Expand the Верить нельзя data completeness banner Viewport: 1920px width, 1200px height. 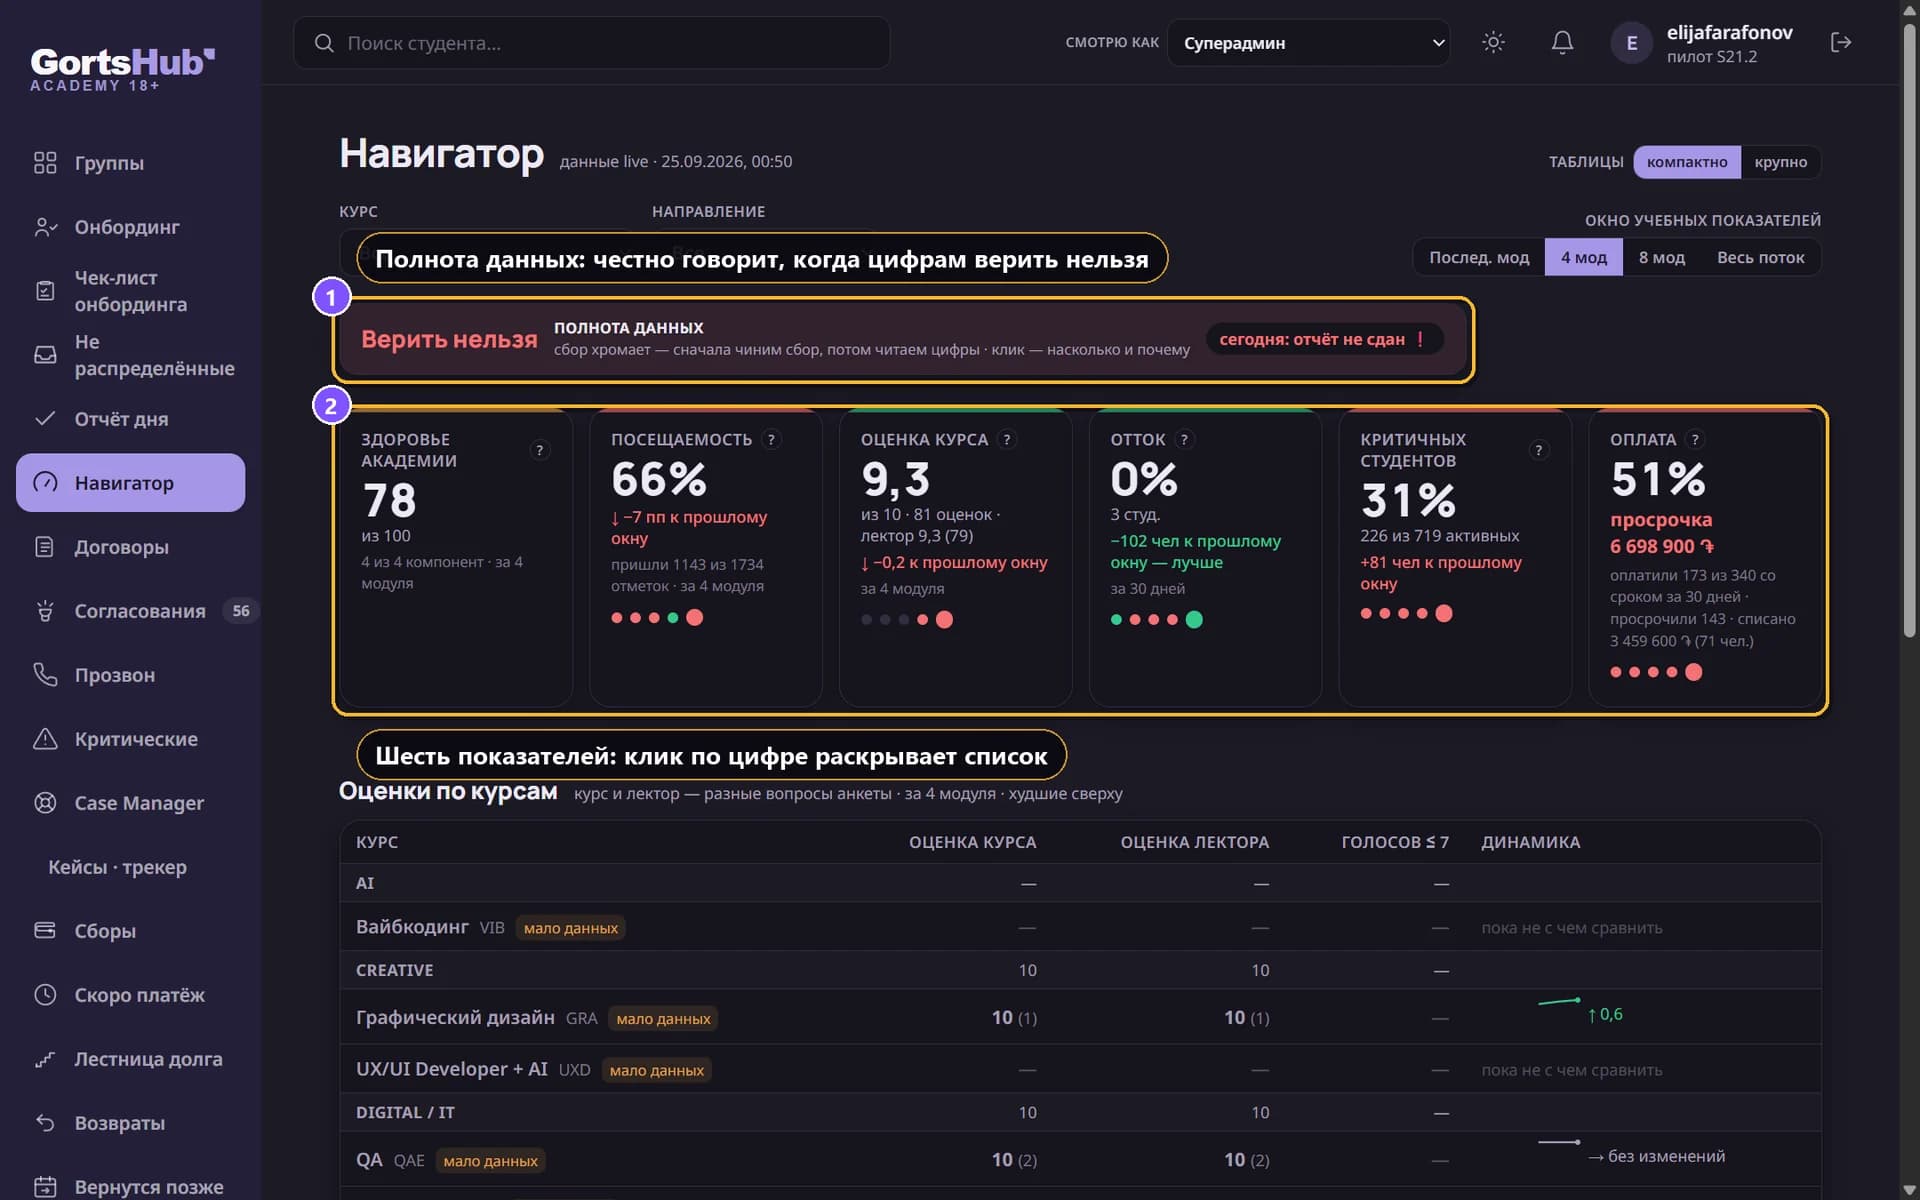click(x=903, y=339)
